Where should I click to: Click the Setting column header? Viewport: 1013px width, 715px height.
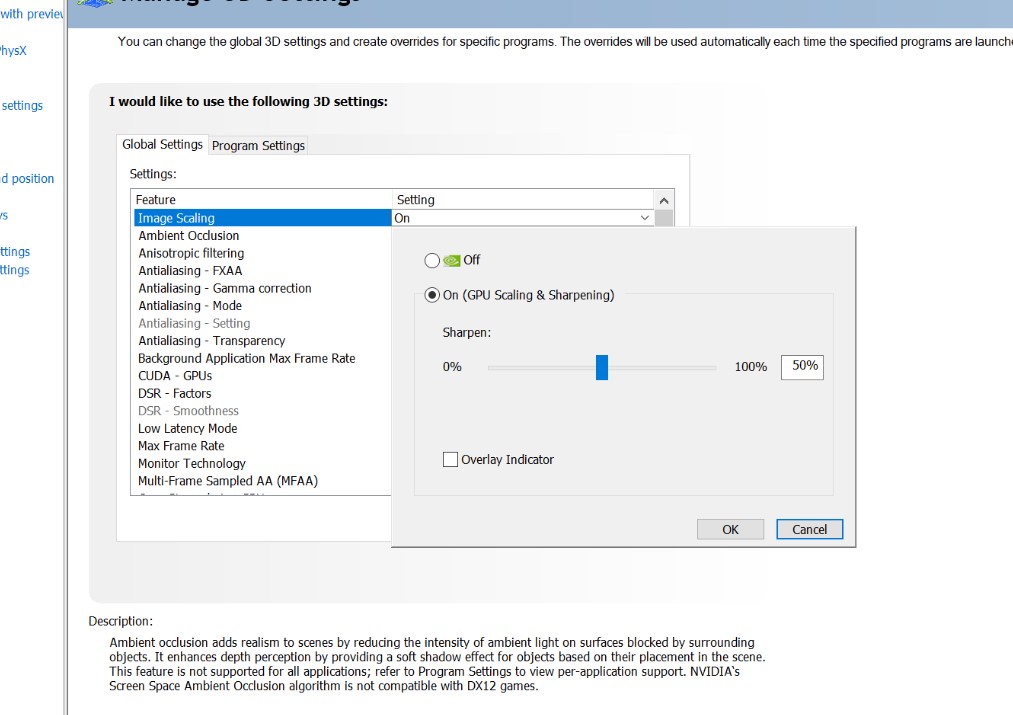coord(523,200)
